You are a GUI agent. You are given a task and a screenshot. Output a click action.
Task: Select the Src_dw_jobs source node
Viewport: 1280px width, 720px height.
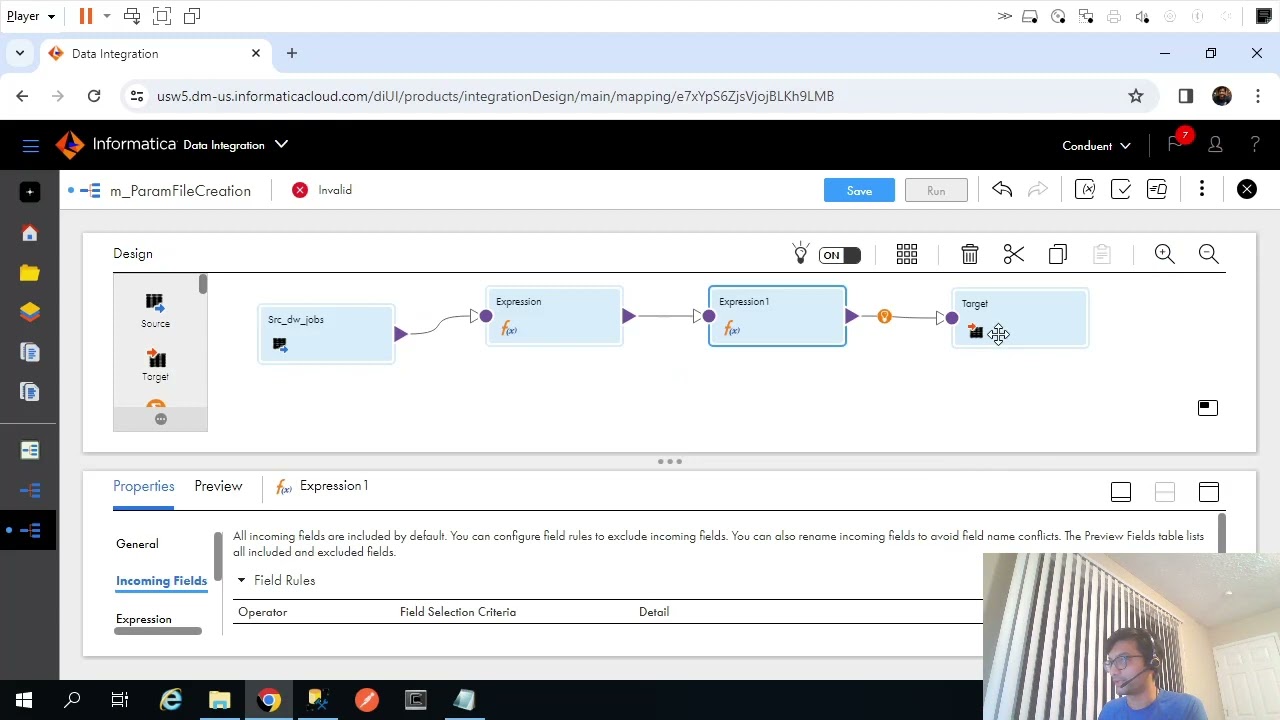(x=326, y=334)
